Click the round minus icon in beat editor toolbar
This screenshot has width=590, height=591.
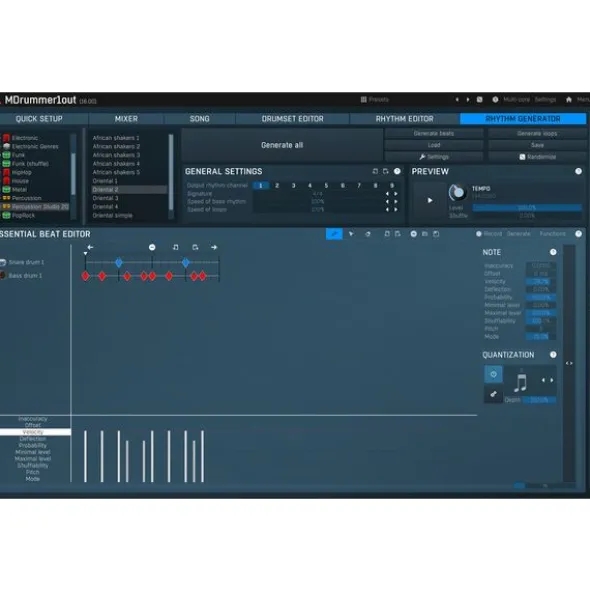click(414, 234)
